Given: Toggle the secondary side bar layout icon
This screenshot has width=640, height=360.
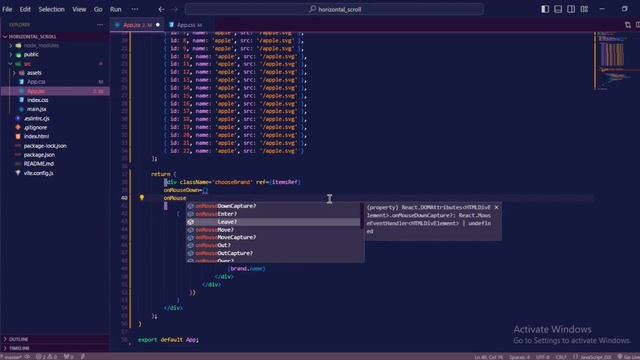Looking at the screenshot, I should [571, 9].
